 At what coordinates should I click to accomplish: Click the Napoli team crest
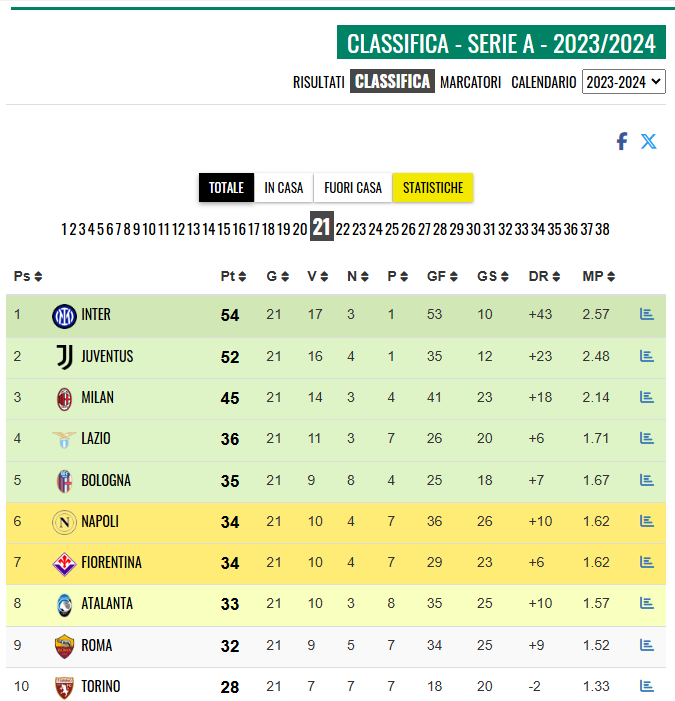[x=64, y=522]
